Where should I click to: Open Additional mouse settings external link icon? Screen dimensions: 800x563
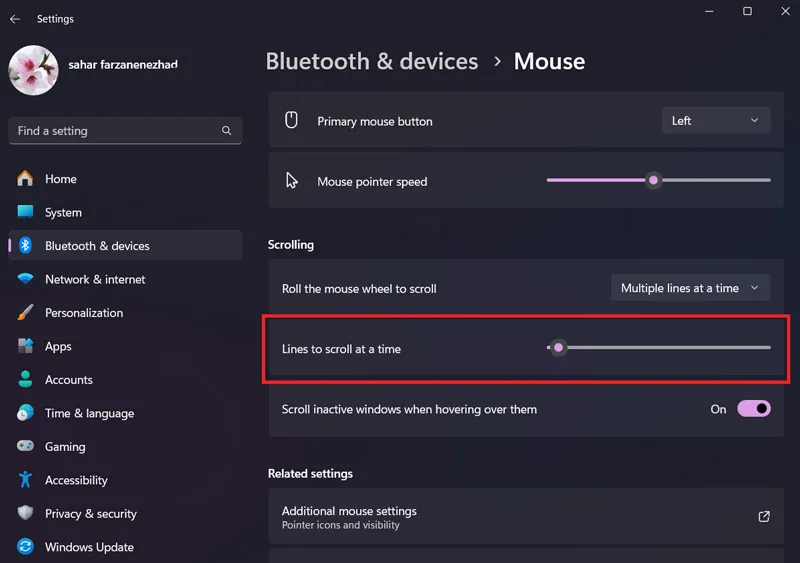pos(764,517)
